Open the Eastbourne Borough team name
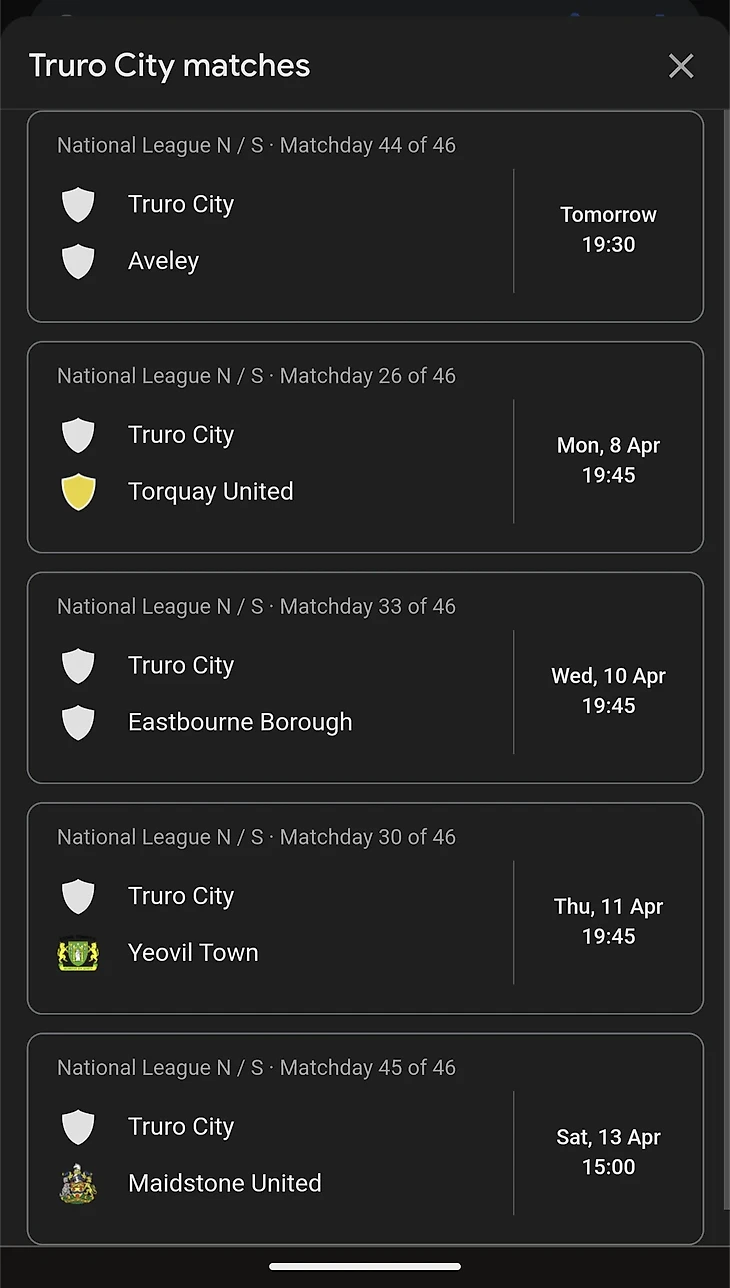Viewport: 730px width, 1288px height. click(x=240, y=722)
